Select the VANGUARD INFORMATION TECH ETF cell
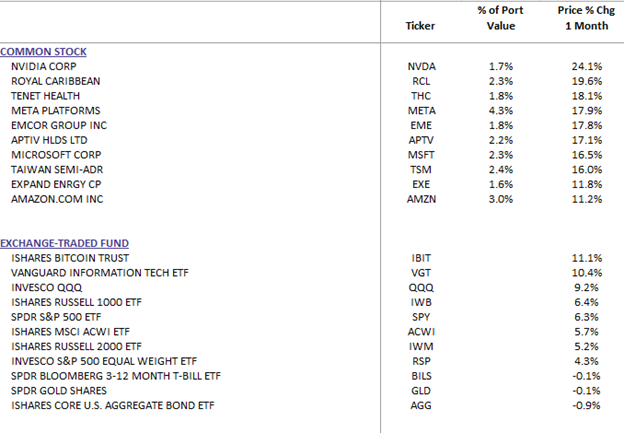This screenshot has width=624, height=433. coord(100,273)
